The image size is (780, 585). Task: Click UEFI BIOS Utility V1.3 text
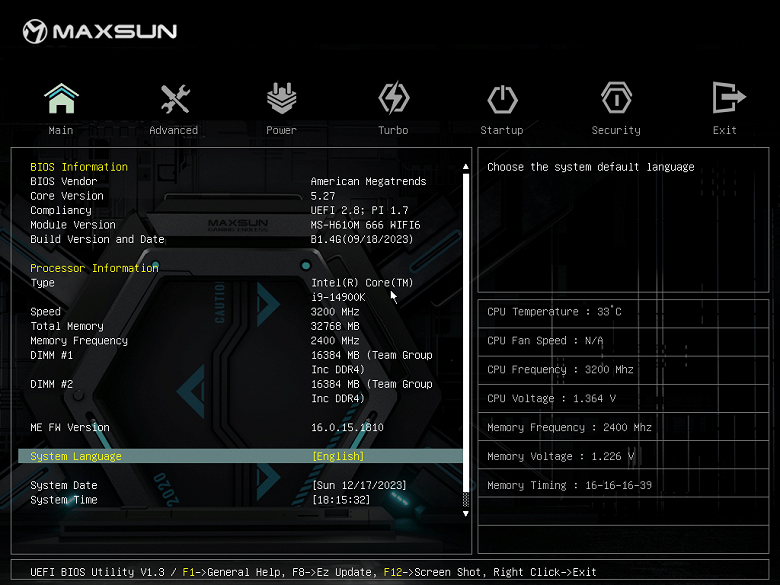coord(97,572)
